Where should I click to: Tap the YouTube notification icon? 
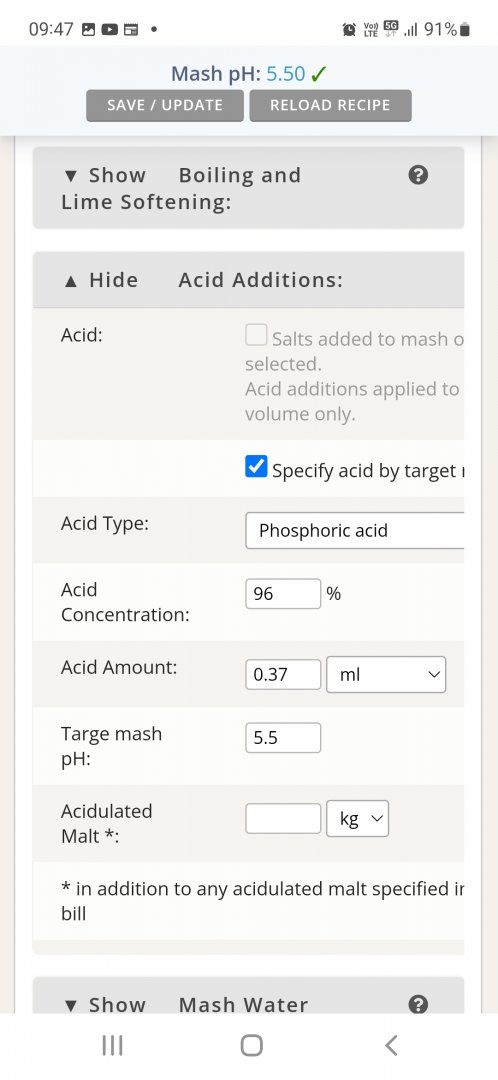110,30
